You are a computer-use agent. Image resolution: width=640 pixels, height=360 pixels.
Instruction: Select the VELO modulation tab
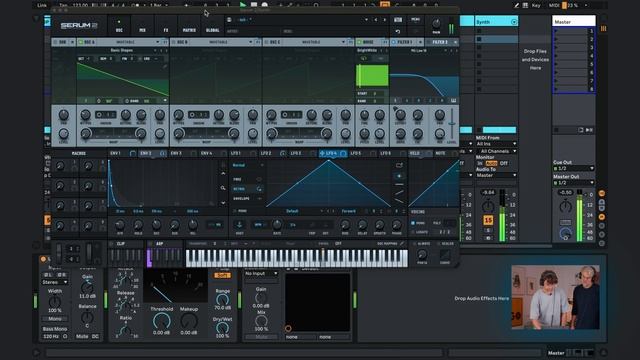point(415,153)
